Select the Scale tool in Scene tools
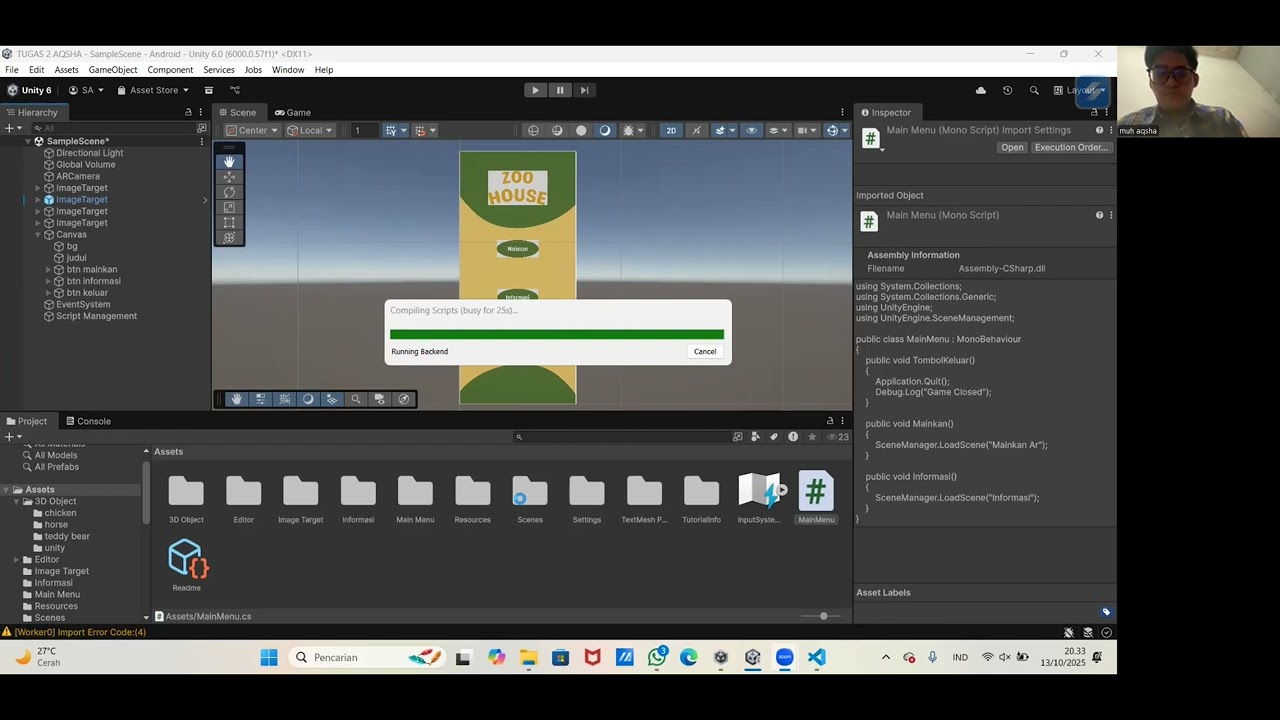Image resolution: width=1280 pixels, height=720 pixels. coord(229,207)
